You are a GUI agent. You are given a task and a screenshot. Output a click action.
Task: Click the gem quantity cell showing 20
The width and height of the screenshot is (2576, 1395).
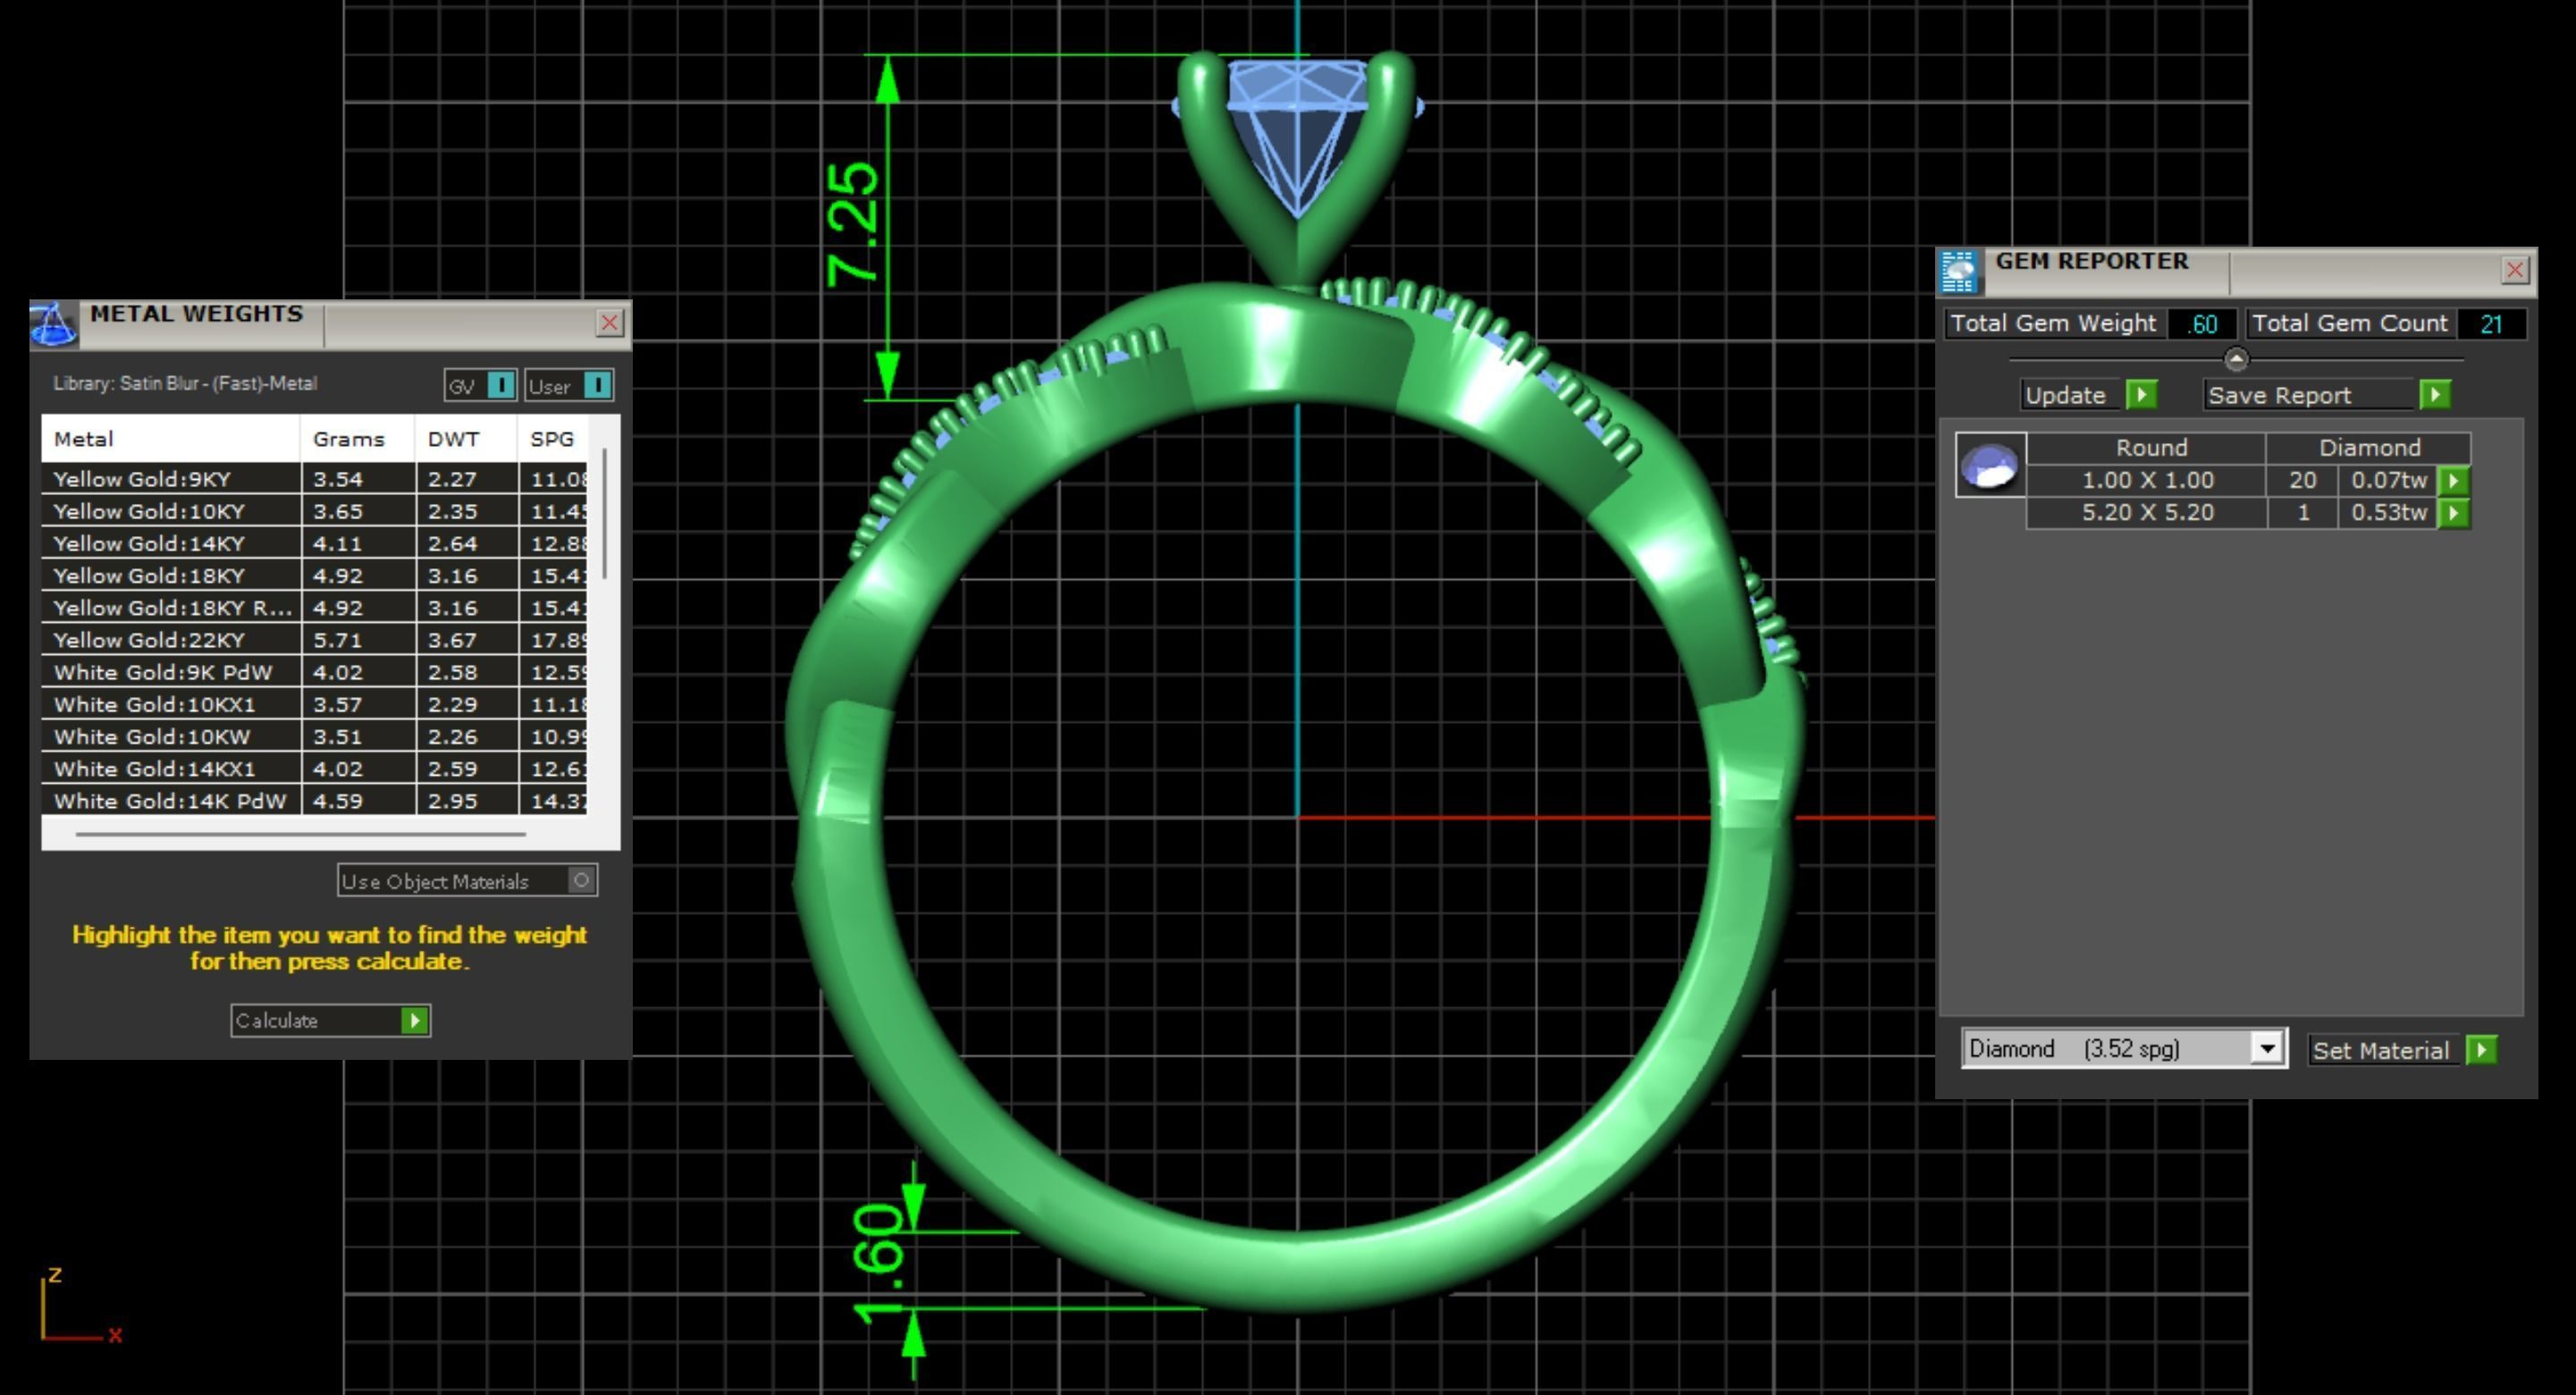click(2302, 480)
